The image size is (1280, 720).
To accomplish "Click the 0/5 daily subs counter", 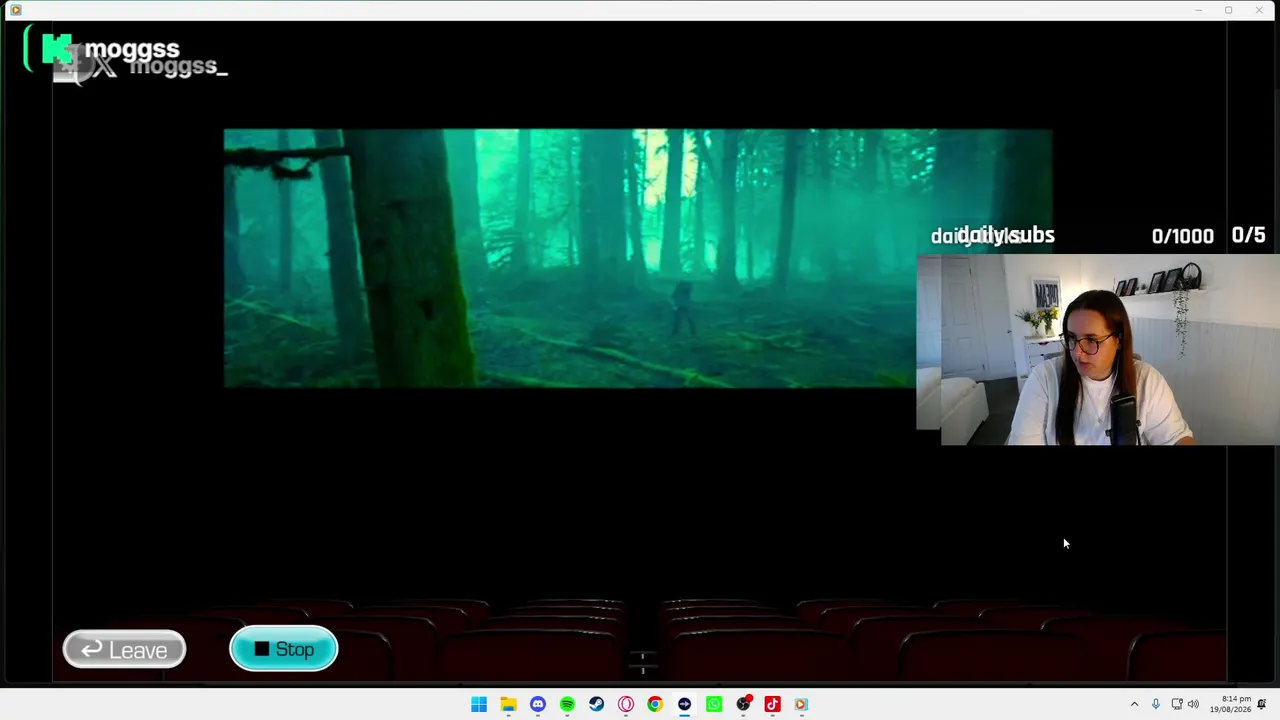I will point(1248,235).
